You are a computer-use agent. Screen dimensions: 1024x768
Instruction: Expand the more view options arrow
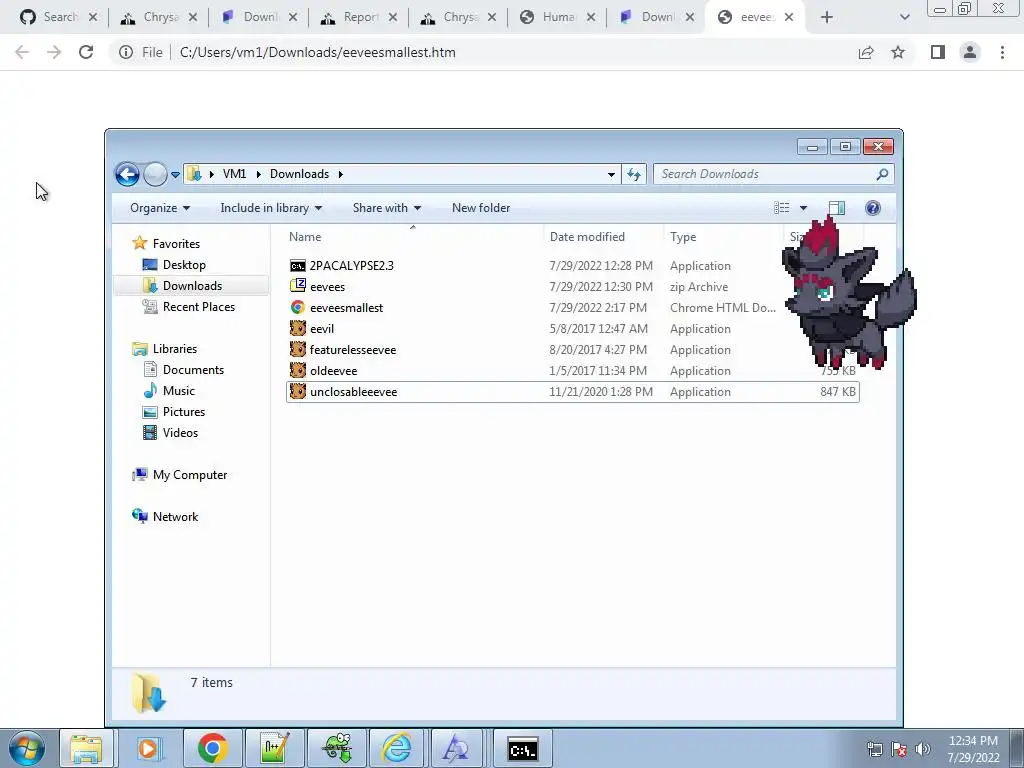[x=803, y=208]
